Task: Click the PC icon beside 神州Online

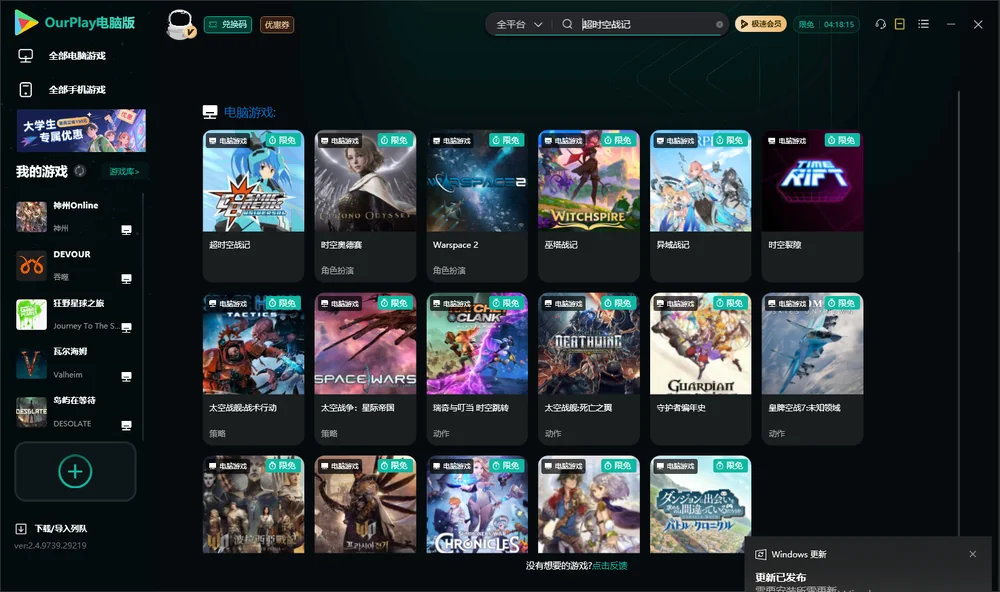Action: pos(126,230)
